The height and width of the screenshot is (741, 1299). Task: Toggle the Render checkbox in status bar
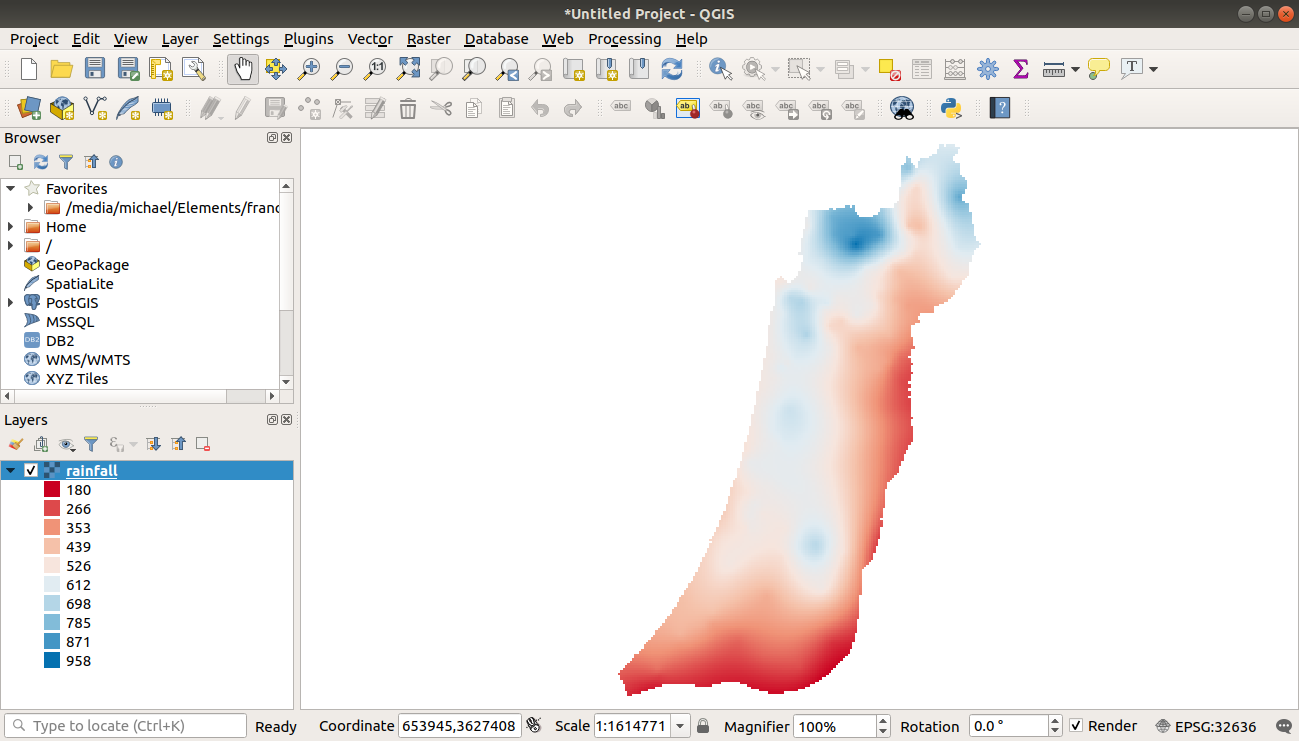1076,726
